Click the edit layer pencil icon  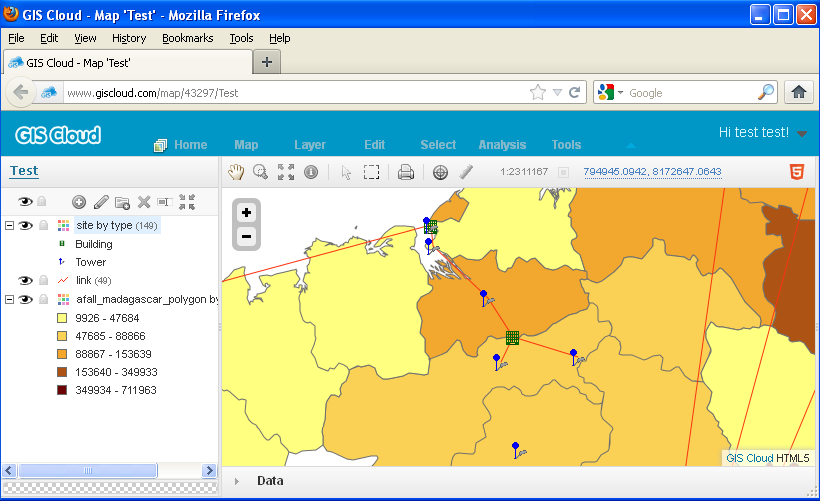(x=101, y=202)
